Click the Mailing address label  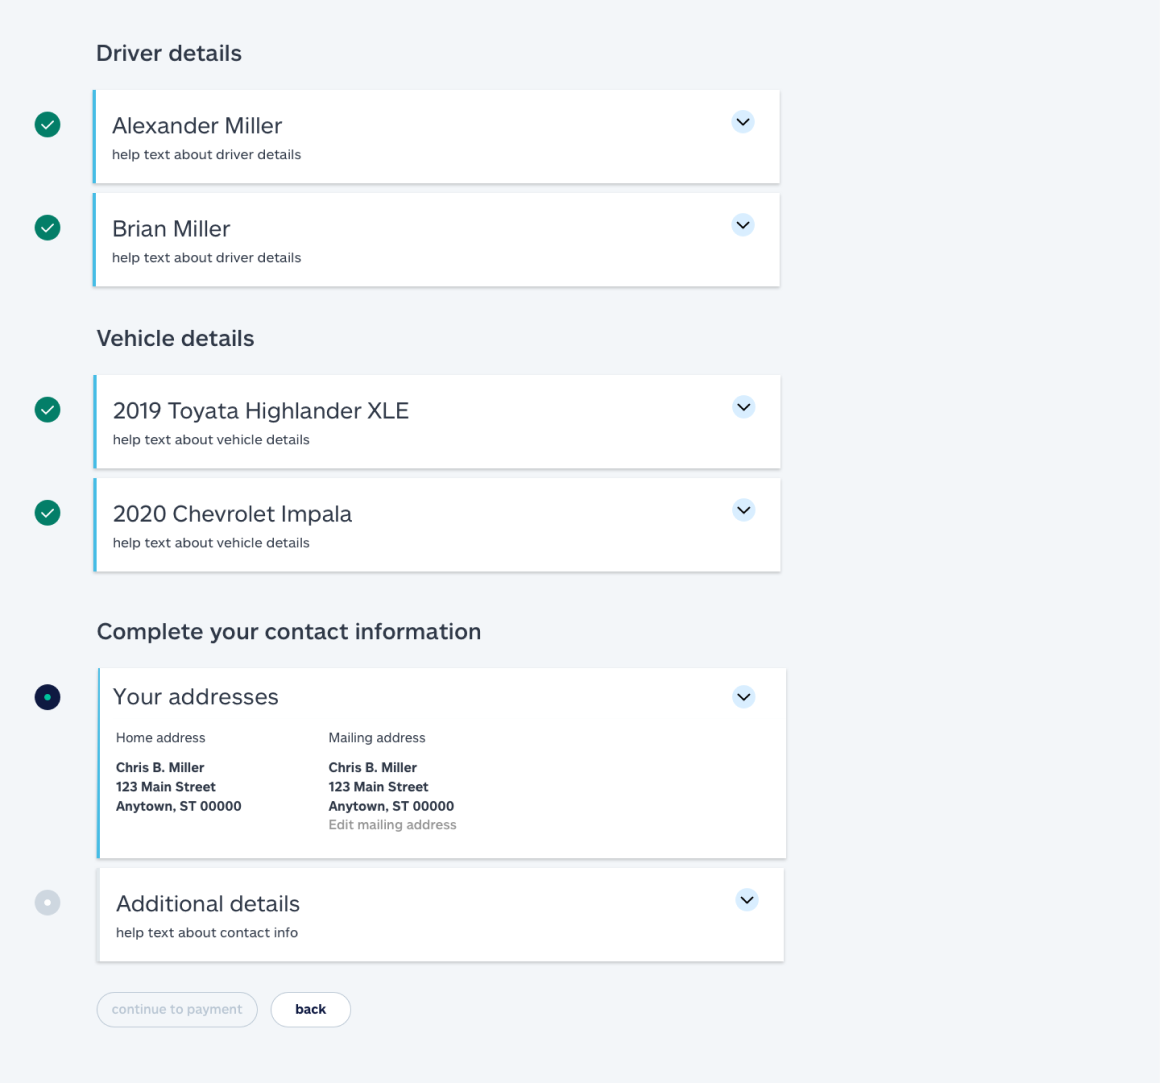(377, 738)
